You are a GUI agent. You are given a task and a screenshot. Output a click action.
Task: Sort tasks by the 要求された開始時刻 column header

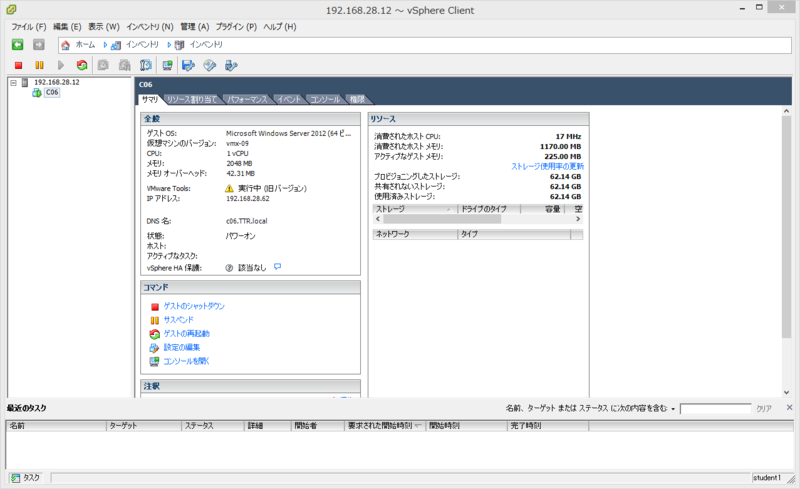385,426
